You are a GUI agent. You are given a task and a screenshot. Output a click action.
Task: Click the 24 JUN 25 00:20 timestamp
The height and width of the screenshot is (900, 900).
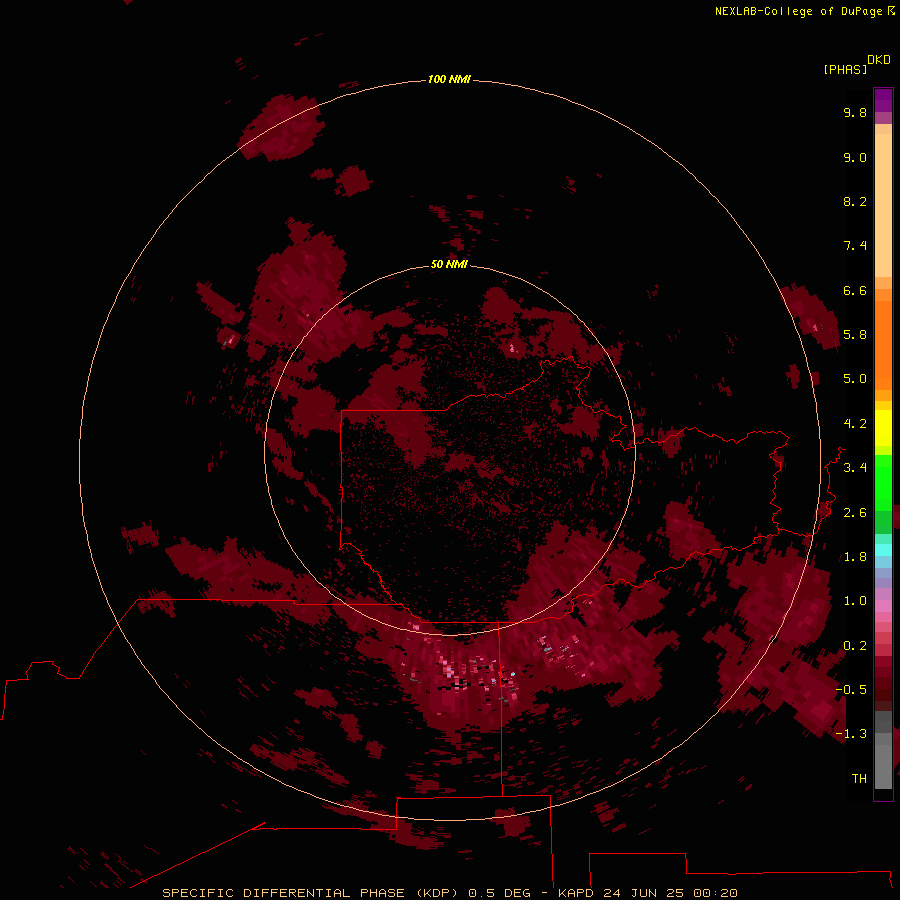pos(670,893)
